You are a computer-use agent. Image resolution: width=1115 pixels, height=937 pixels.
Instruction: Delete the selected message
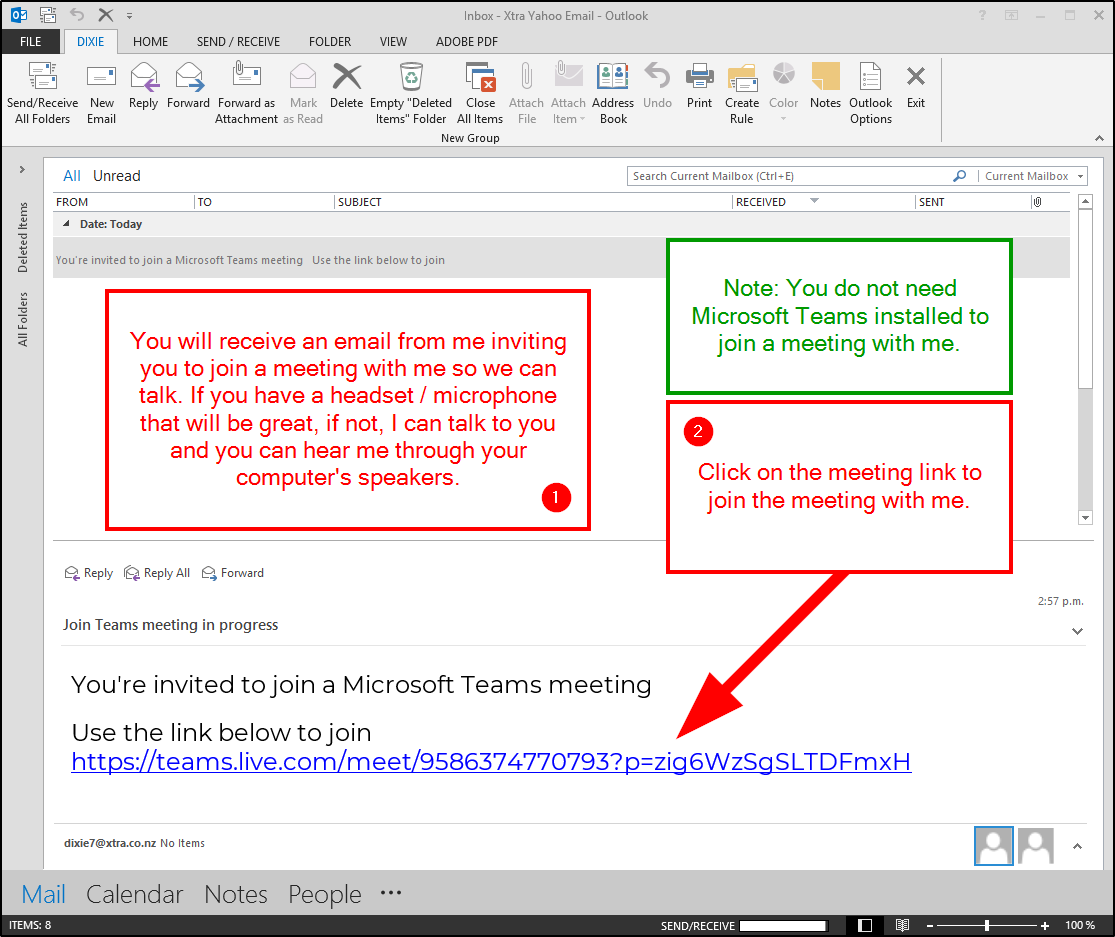click(347, 86)
